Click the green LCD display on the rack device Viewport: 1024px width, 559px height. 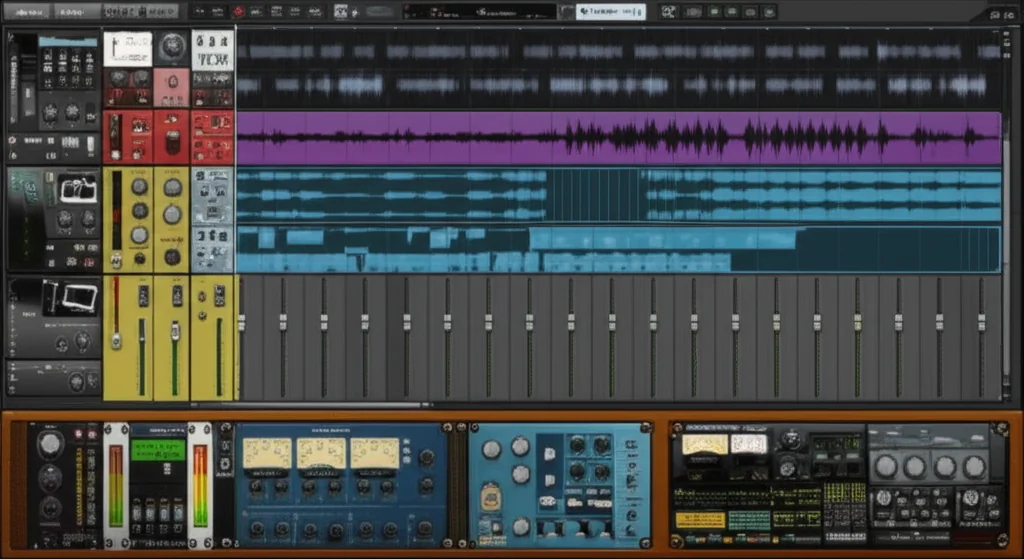(x=157, y=450)
